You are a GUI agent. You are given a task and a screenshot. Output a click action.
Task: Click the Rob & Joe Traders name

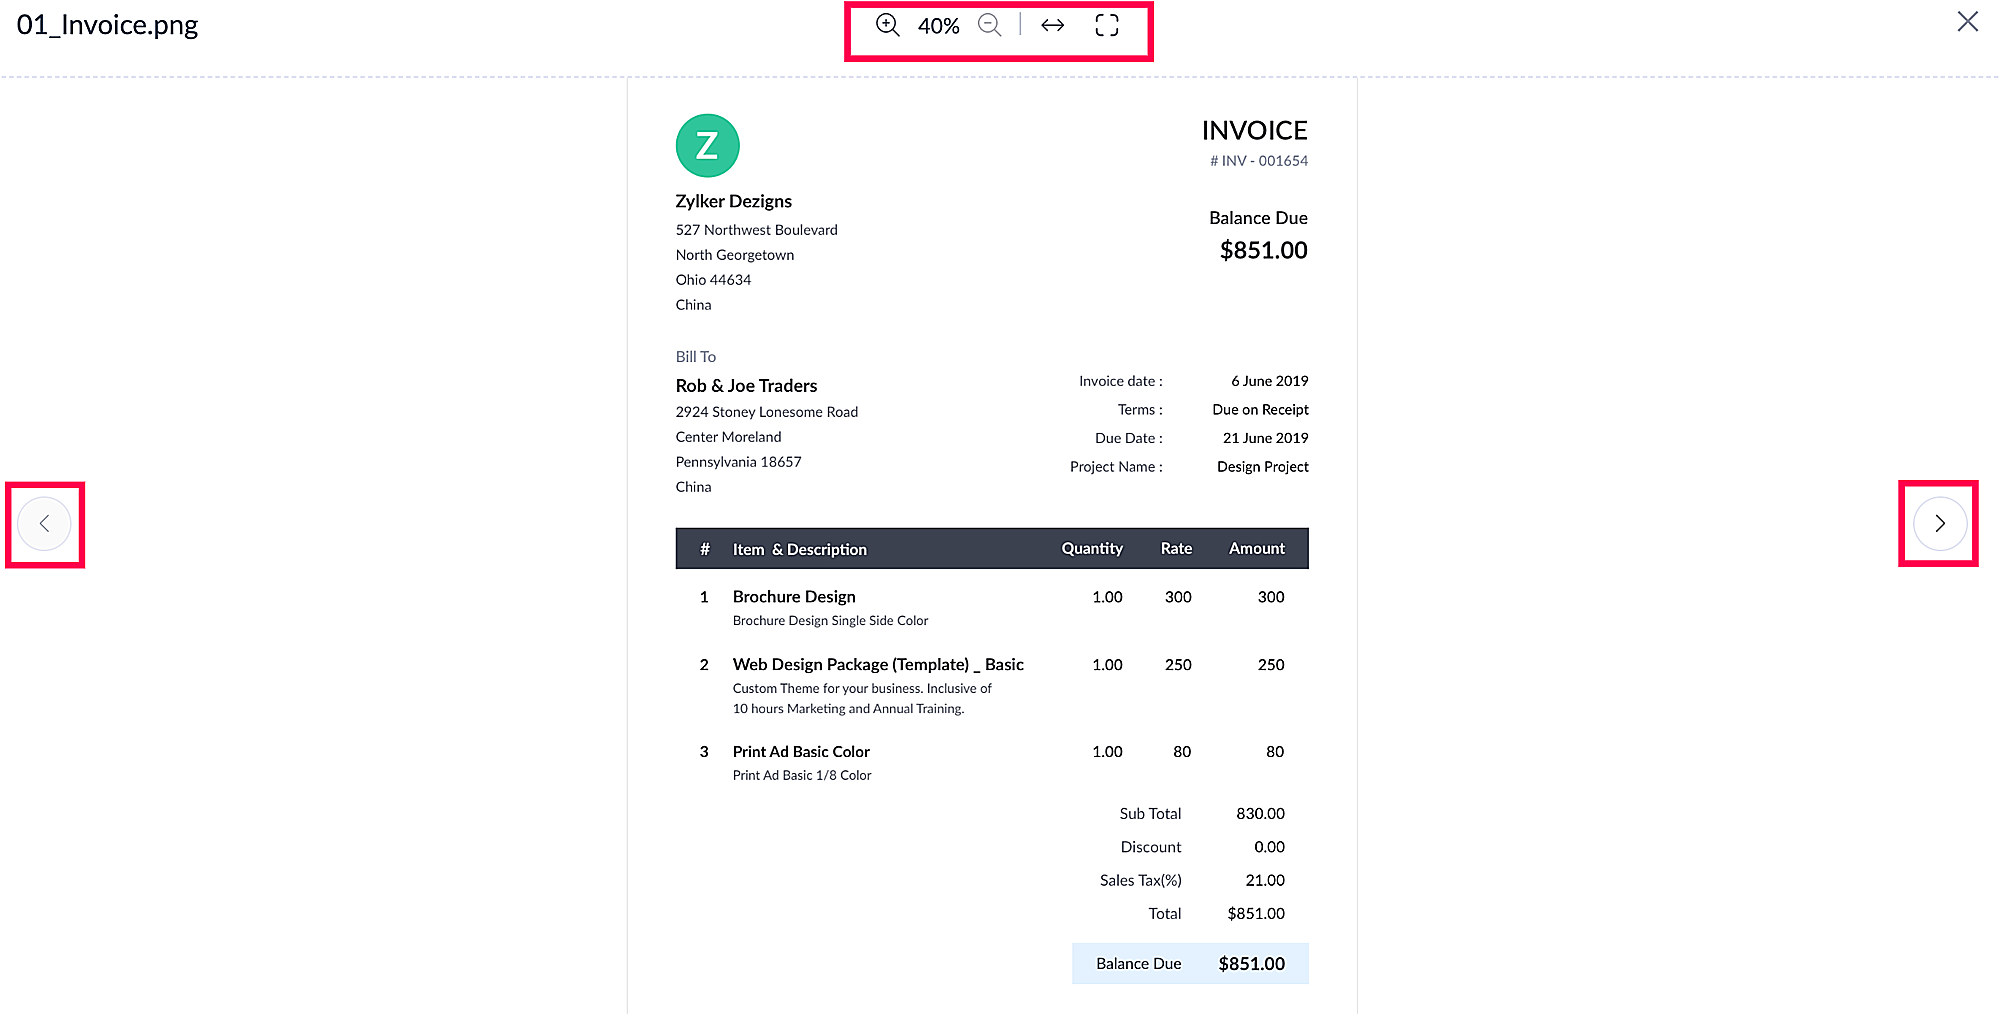click(746, 386)
